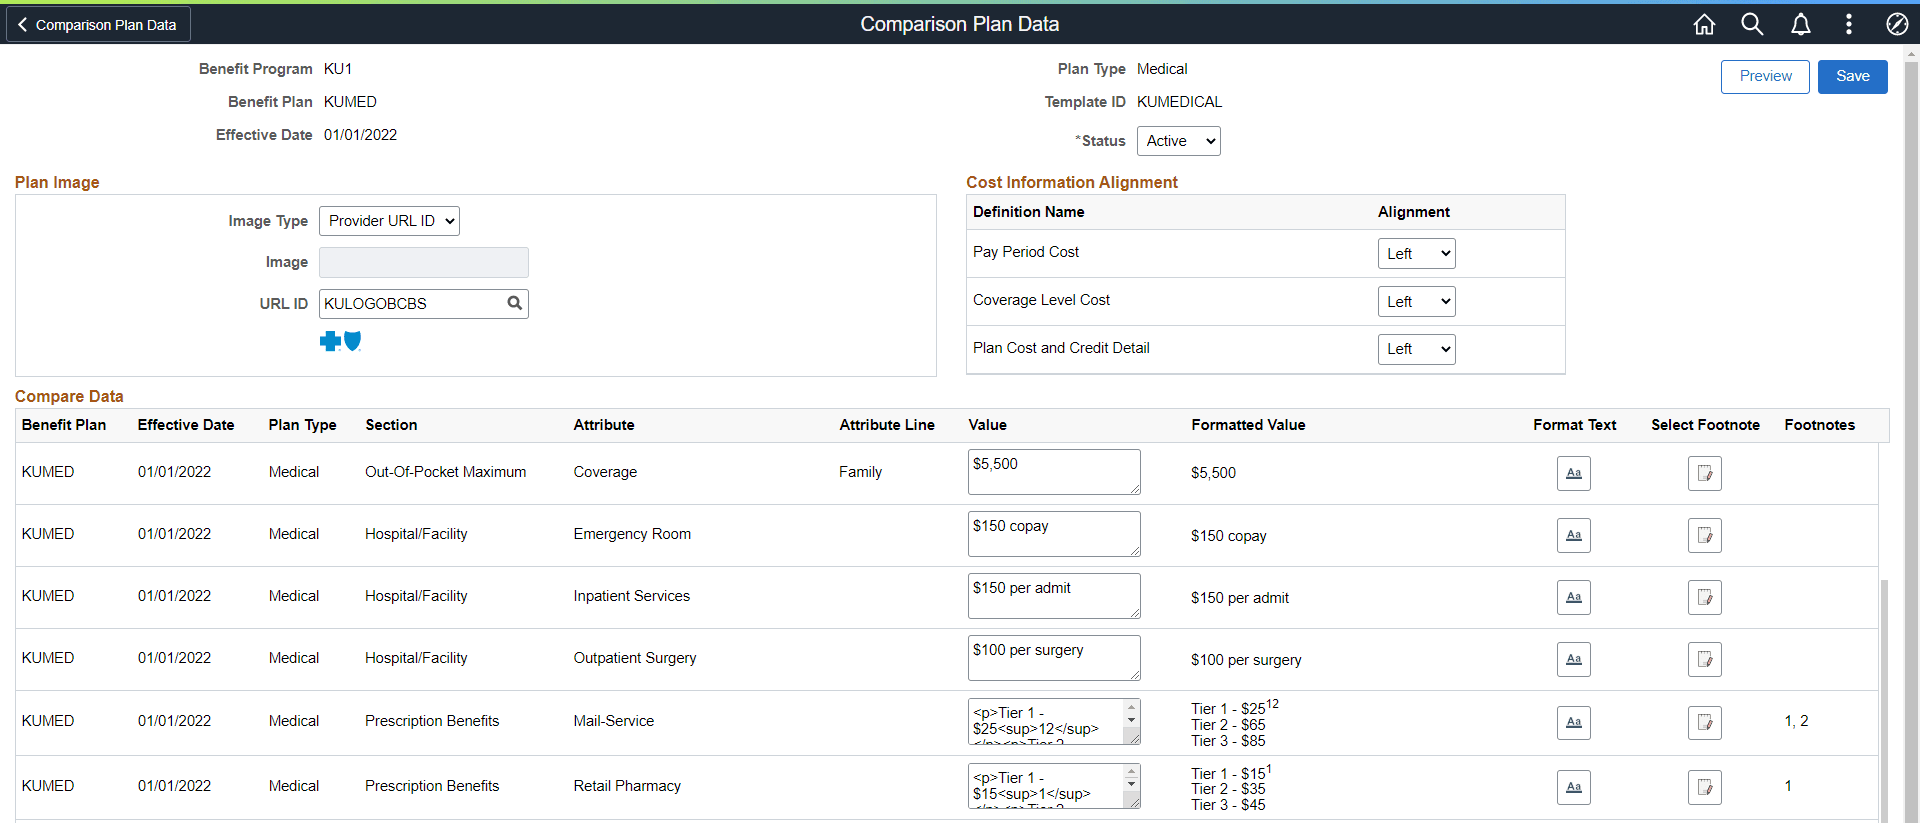Edit the $5,500 value box
Viewport: 1920px width, 823px height.
coord(1054,472)
